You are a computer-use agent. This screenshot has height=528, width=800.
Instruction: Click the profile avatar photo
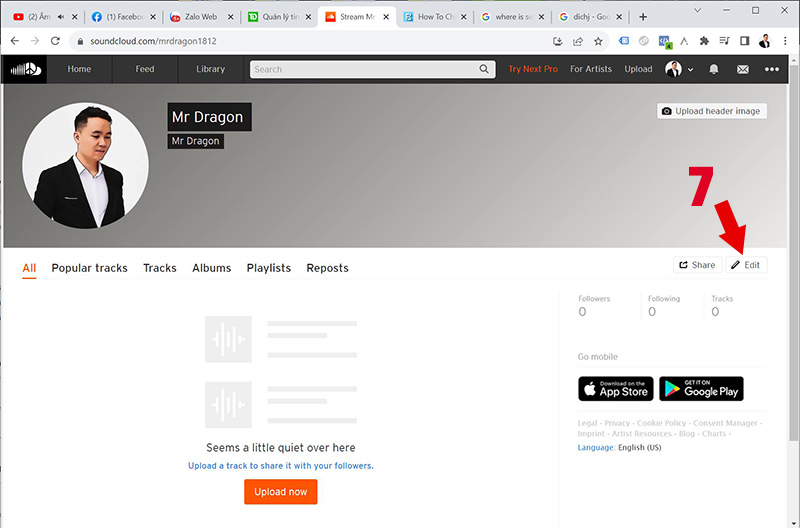click(86, 166)
